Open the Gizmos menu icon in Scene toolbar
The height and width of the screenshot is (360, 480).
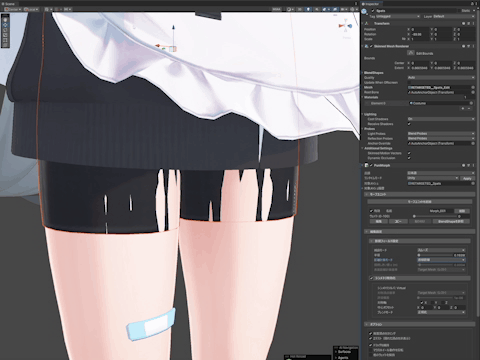[353, 9]
